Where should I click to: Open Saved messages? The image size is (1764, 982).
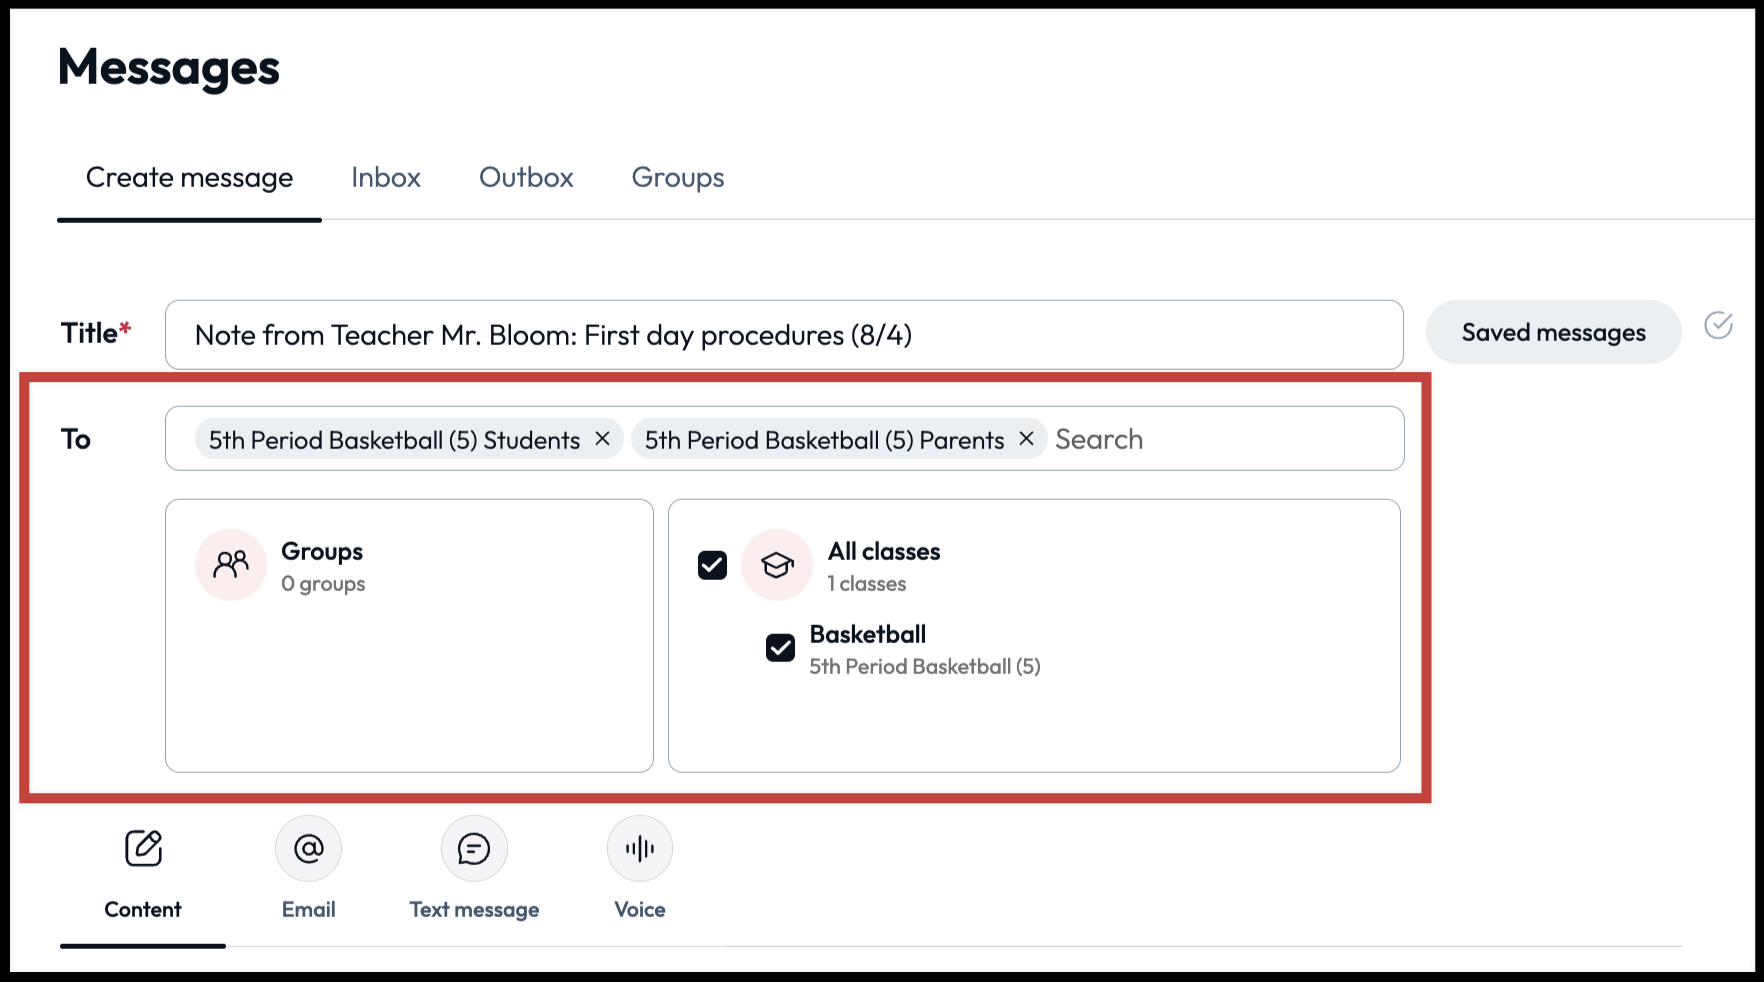[x=1553, y=332]
